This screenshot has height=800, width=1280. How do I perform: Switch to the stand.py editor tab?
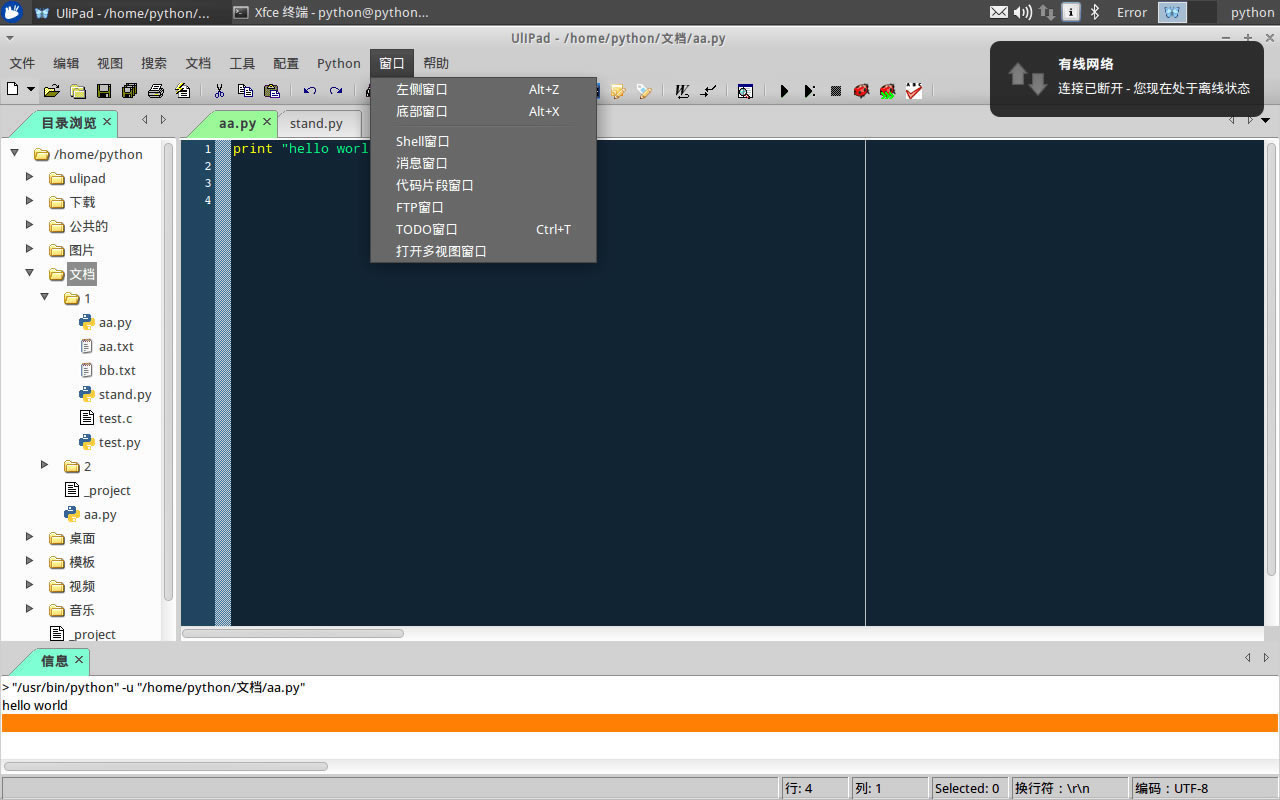316,123
